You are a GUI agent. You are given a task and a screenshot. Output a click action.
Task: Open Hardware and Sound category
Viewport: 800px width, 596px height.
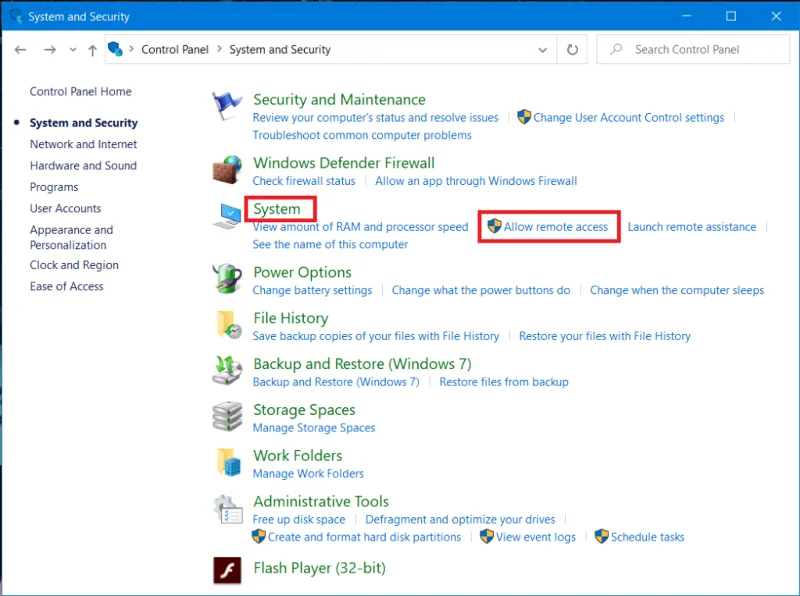point(83,165)
